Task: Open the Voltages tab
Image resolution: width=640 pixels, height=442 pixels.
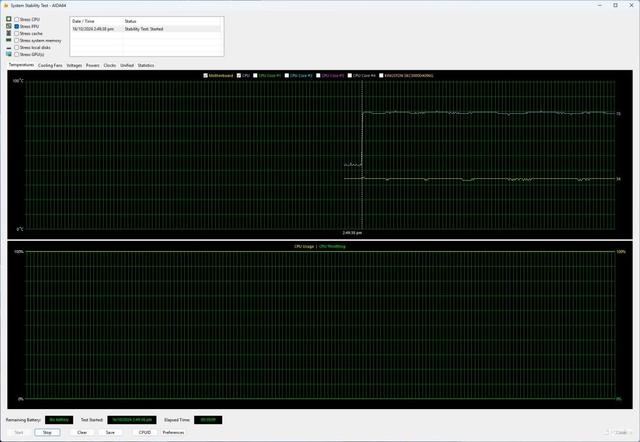Action: point(74,65)
